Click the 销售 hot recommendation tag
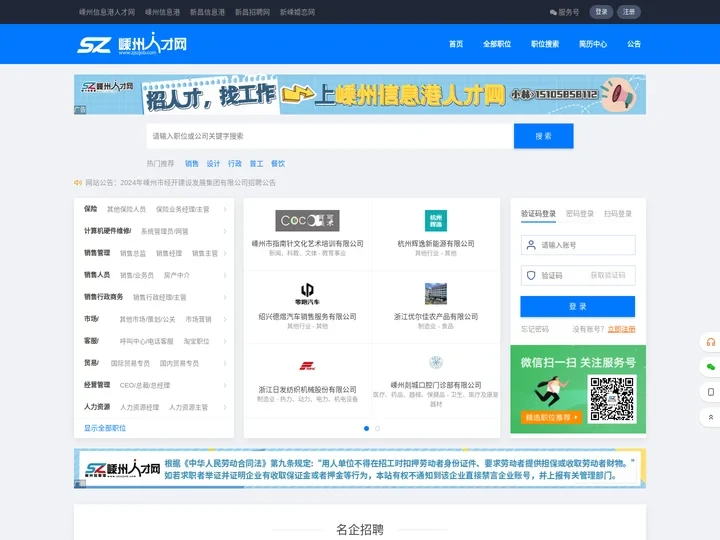The image size is (720, 540). (191, 163)
